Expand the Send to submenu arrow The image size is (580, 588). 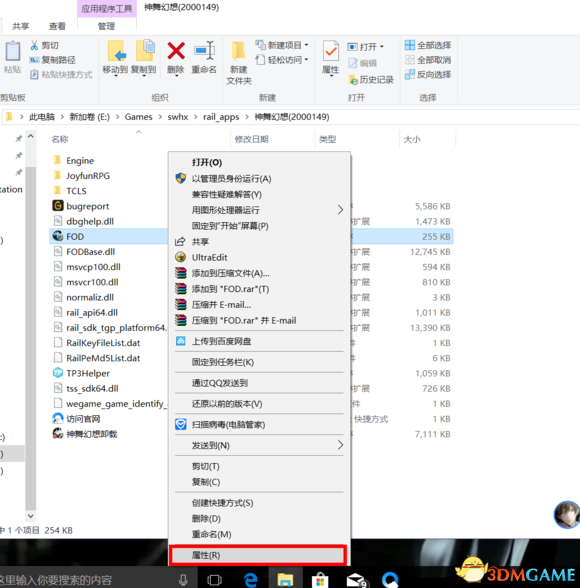pos(340,445)
